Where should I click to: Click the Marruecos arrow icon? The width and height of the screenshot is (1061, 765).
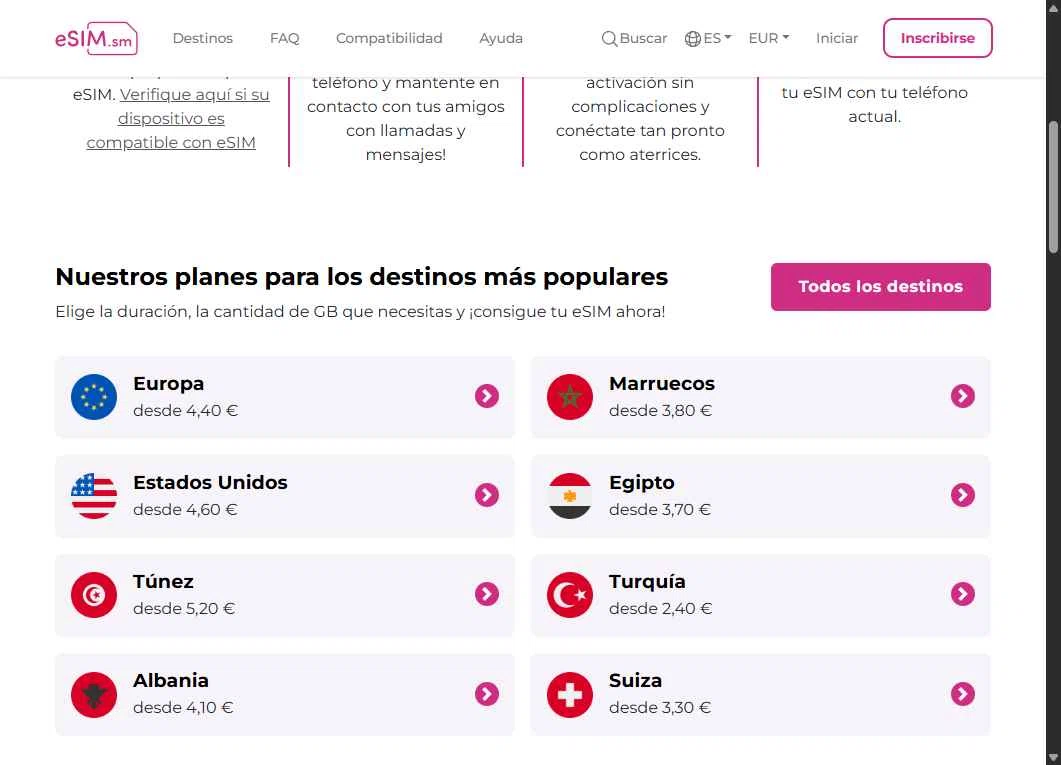tap(962, 397)
